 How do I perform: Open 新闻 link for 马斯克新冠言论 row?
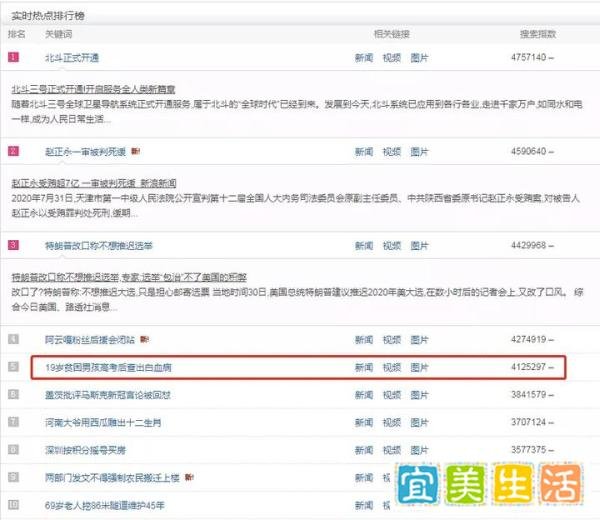(364, 395)
